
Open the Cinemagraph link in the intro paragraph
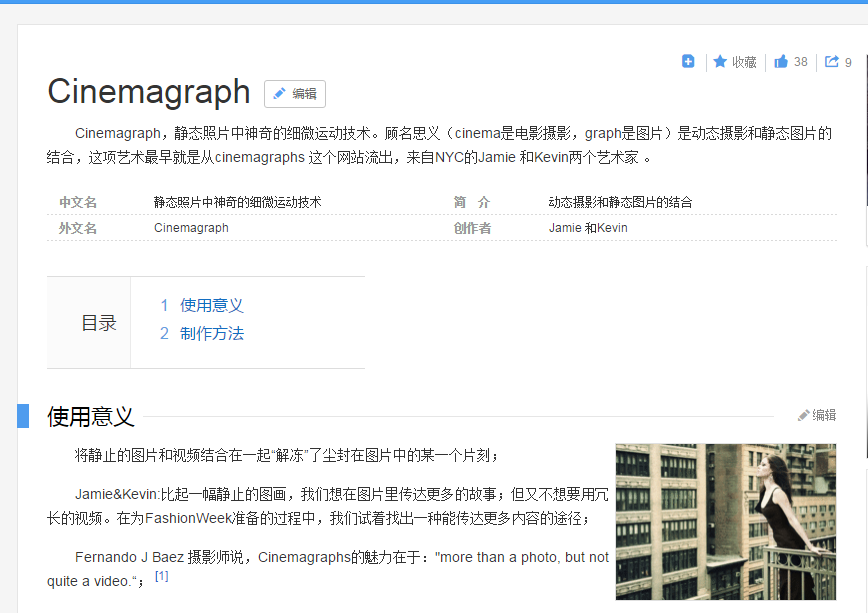point(118,132)
